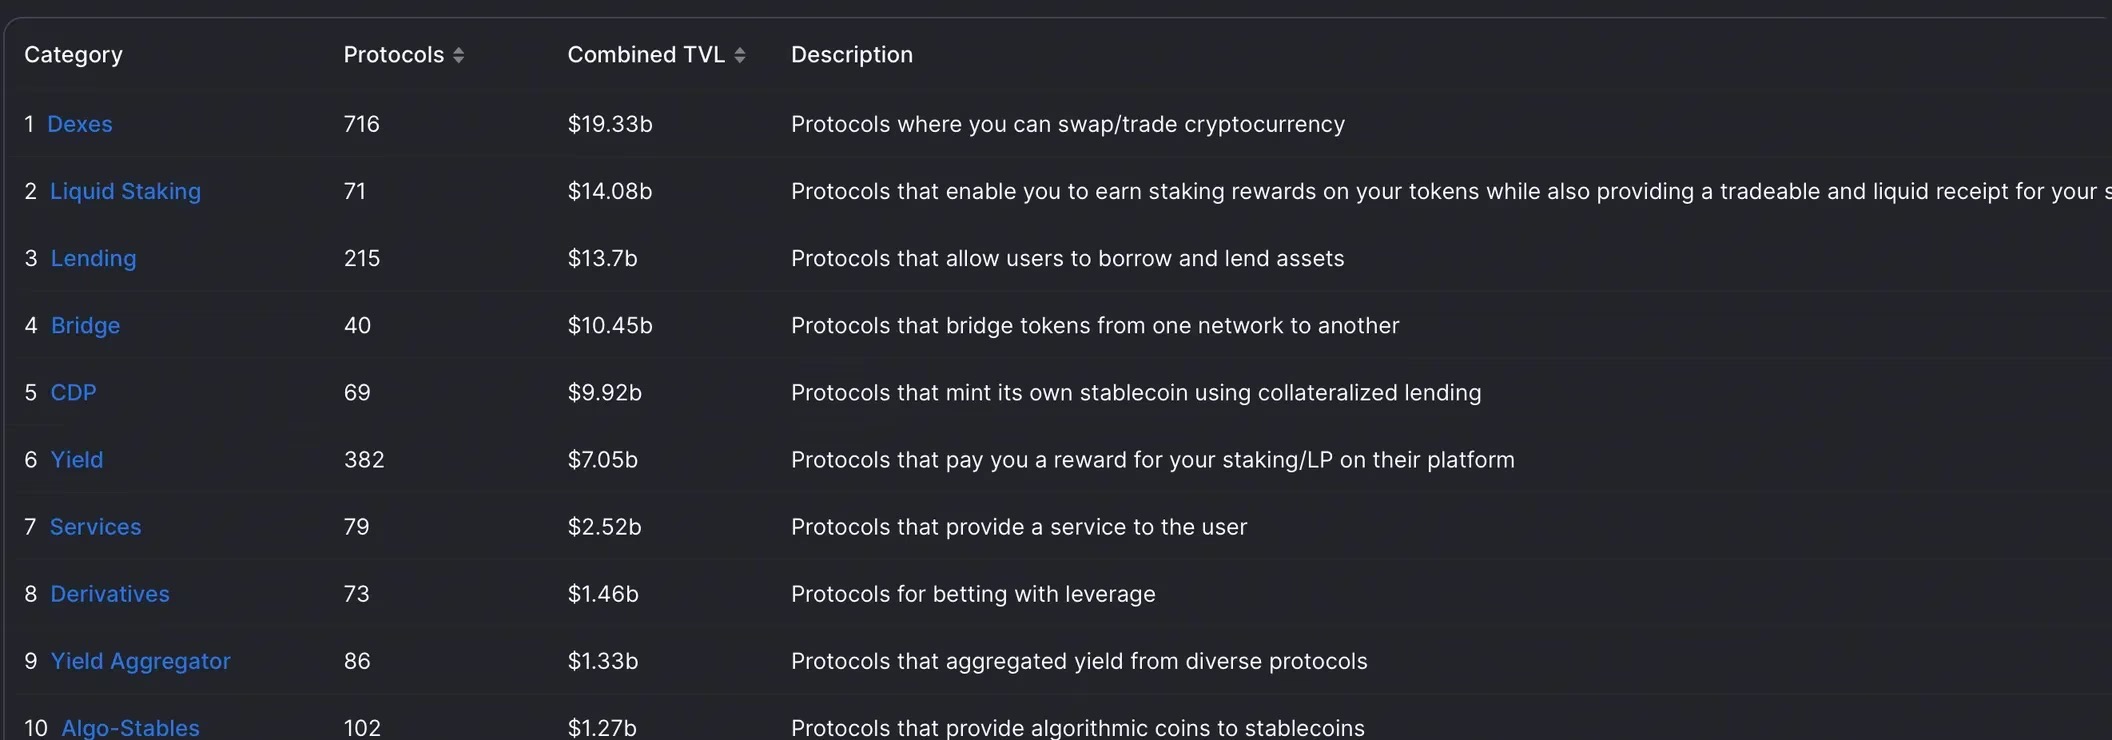Open the Bridge category link

(x=85, y=325)
